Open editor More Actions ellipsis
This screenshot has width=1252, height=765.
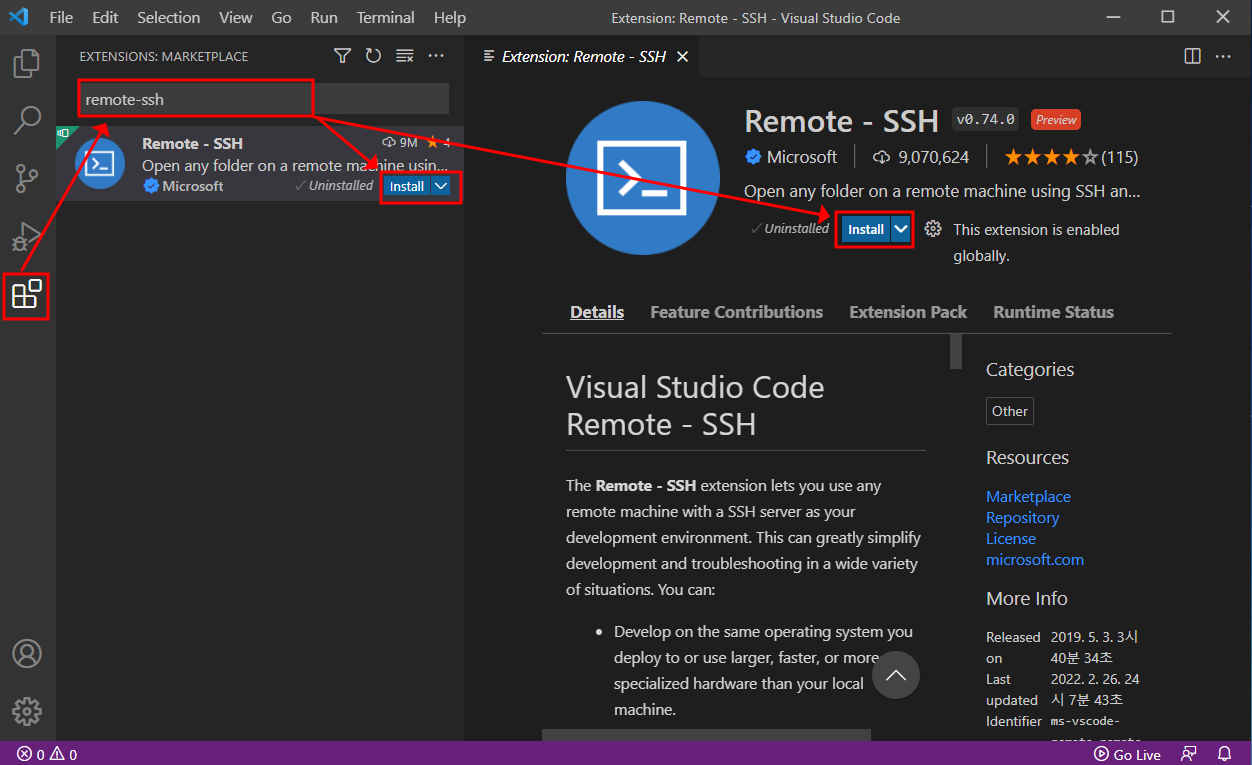(1224, 57)
